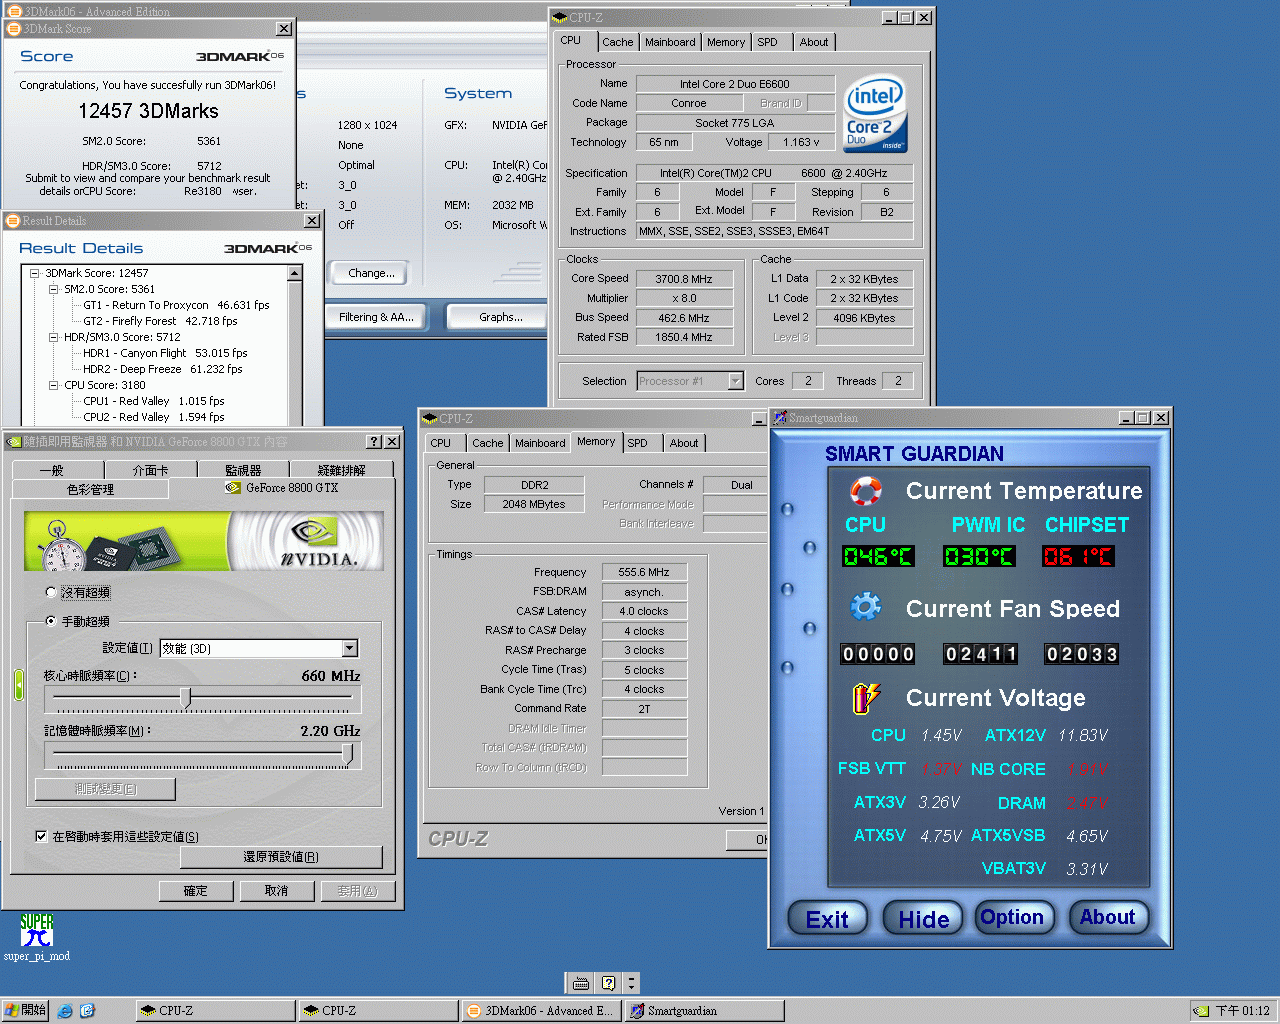The width and height of the screenshot is (1280, 1024).
Task: Click the system clock in the tray
Action: (1243, 1011)
